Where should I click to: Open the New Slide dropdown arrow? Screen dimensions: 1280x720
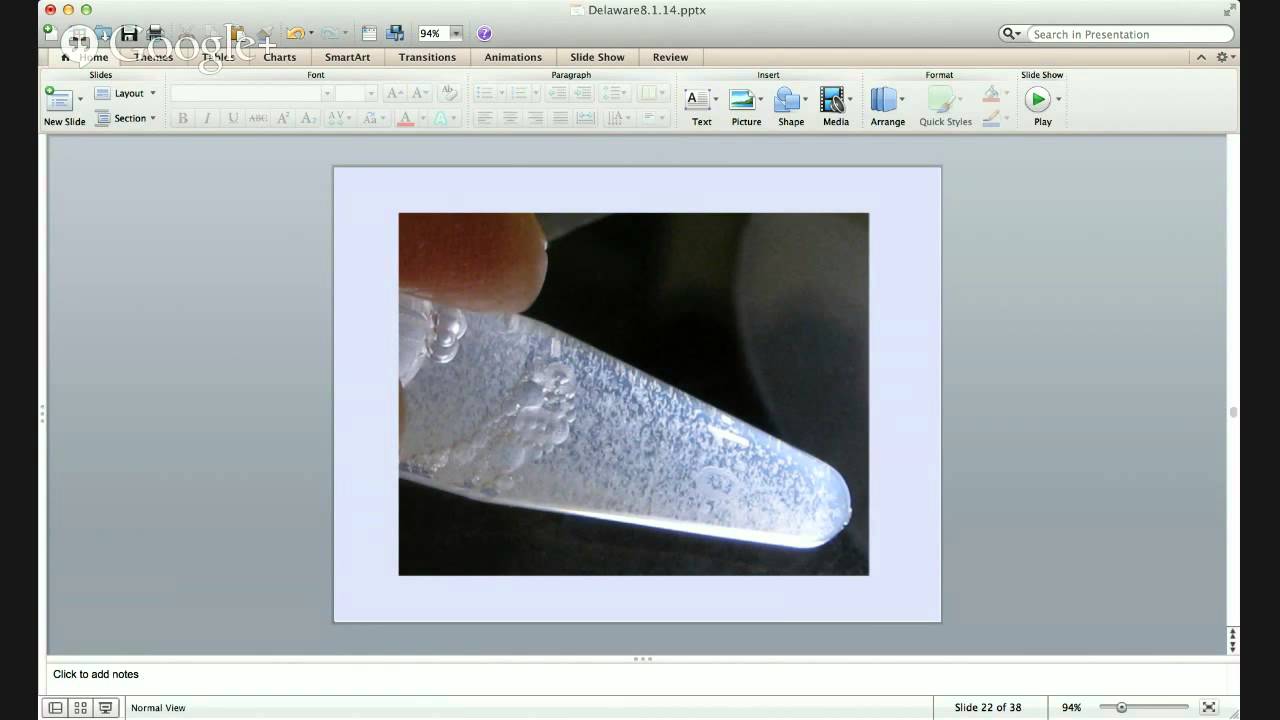(x=80, y=99)
